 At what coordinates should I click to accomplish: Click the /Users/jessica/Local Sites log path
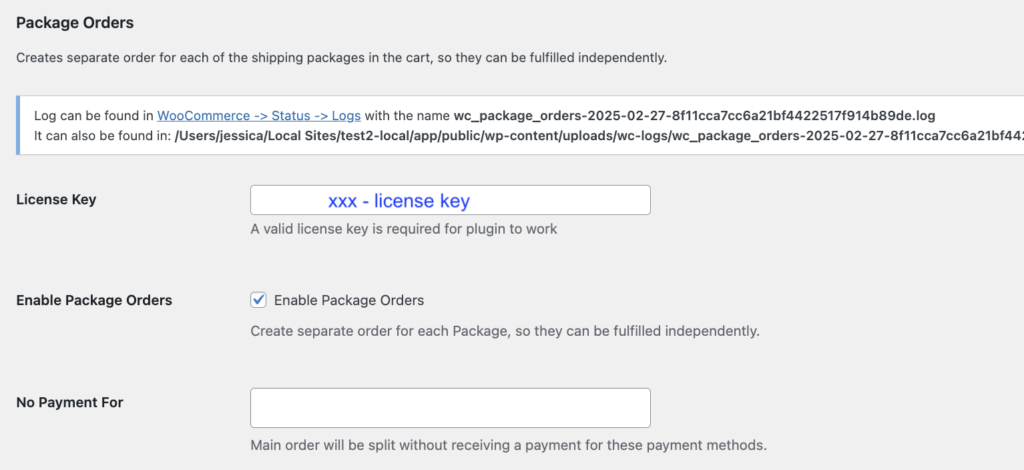(600, 134)
